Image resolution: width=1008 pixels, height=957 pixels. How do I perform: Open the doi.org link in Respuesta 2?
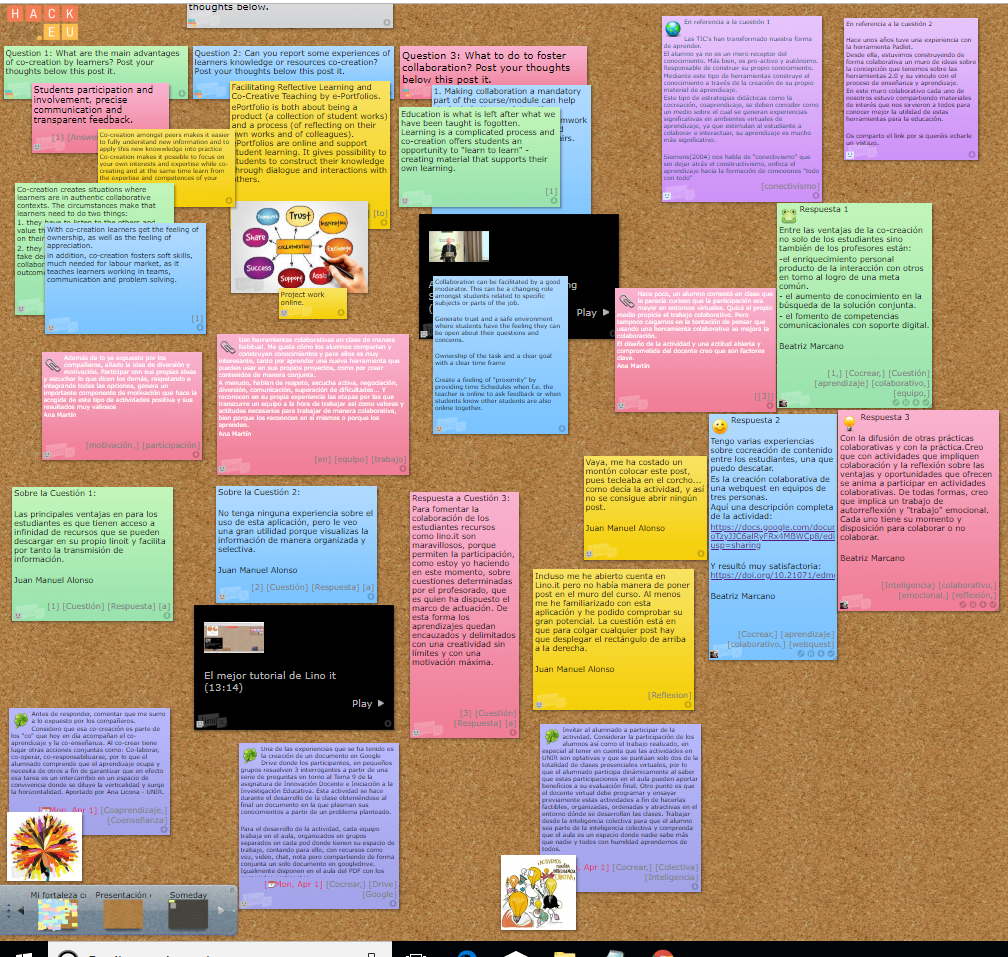click(771, 575)
